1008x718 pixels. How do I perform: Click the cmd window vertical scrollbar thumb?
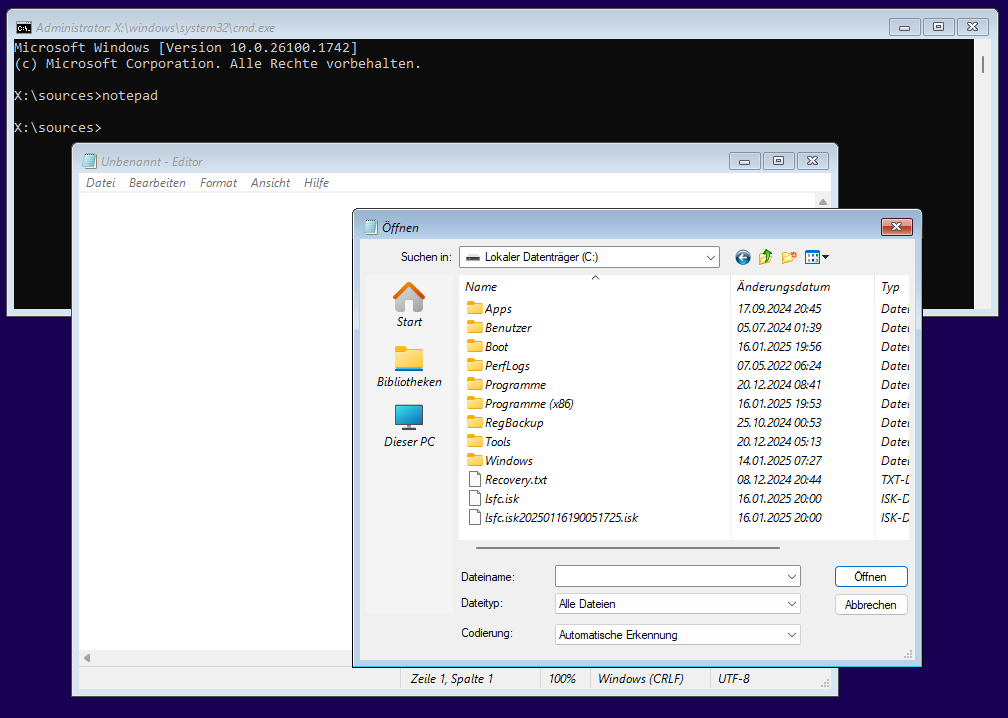coord(982,64)
